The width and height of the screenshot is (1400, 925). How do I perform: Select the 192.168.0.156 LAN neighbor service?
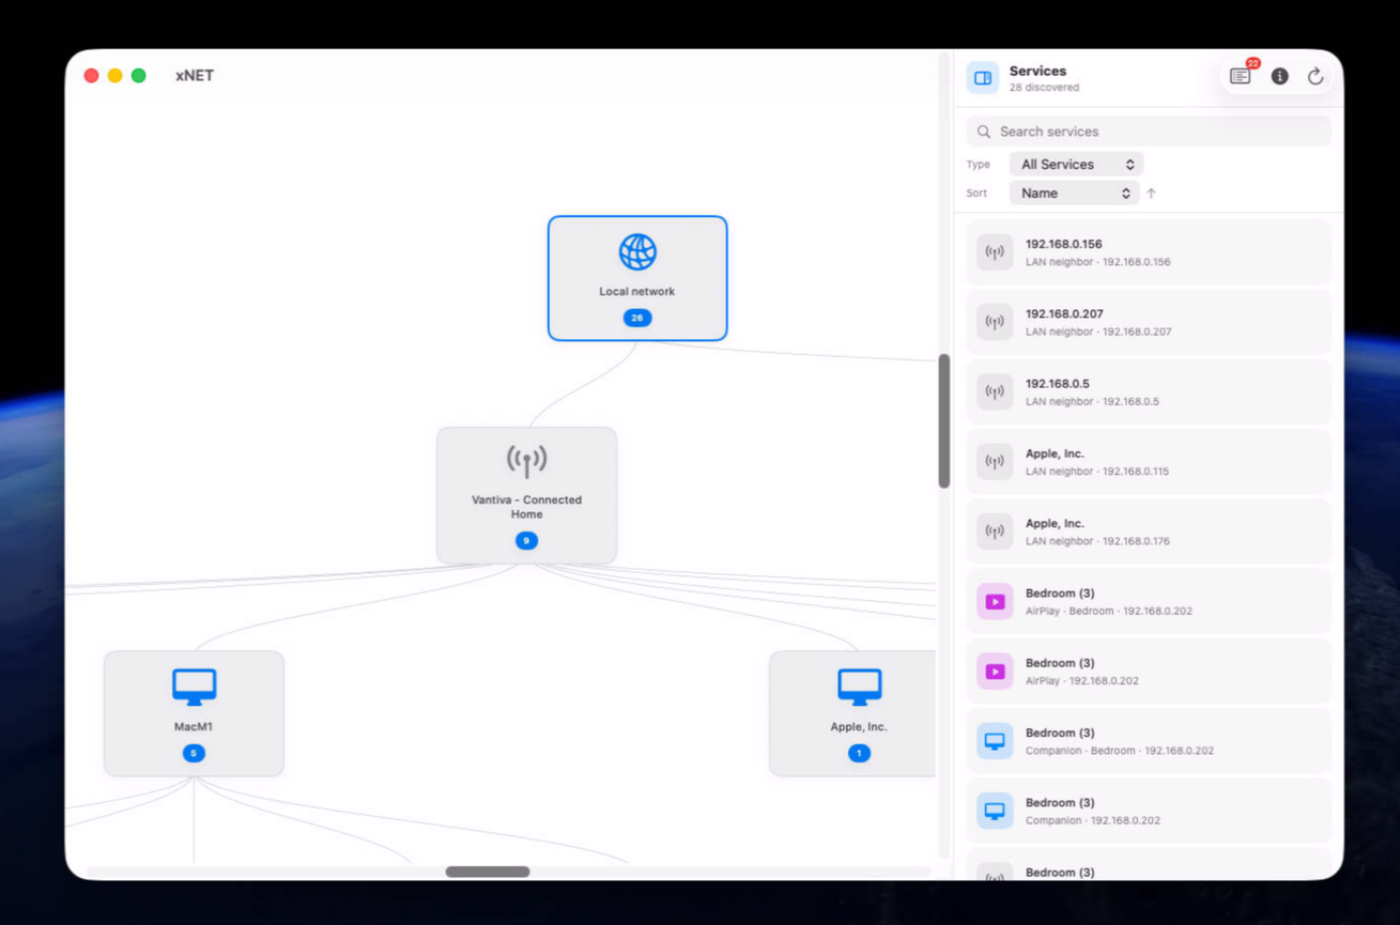click(1148, 252)
